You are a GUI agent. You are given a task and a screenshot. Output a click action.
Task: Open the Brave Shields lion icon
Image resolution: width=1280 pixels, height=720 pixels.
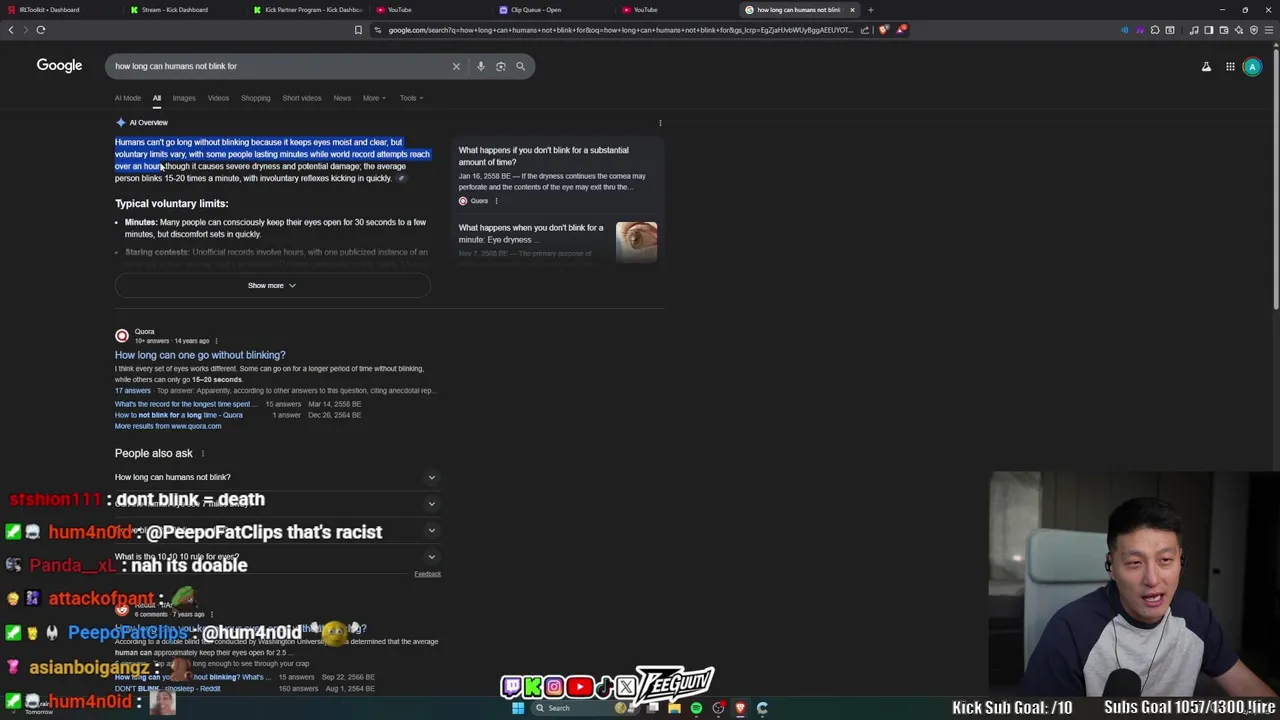[884, 30]
